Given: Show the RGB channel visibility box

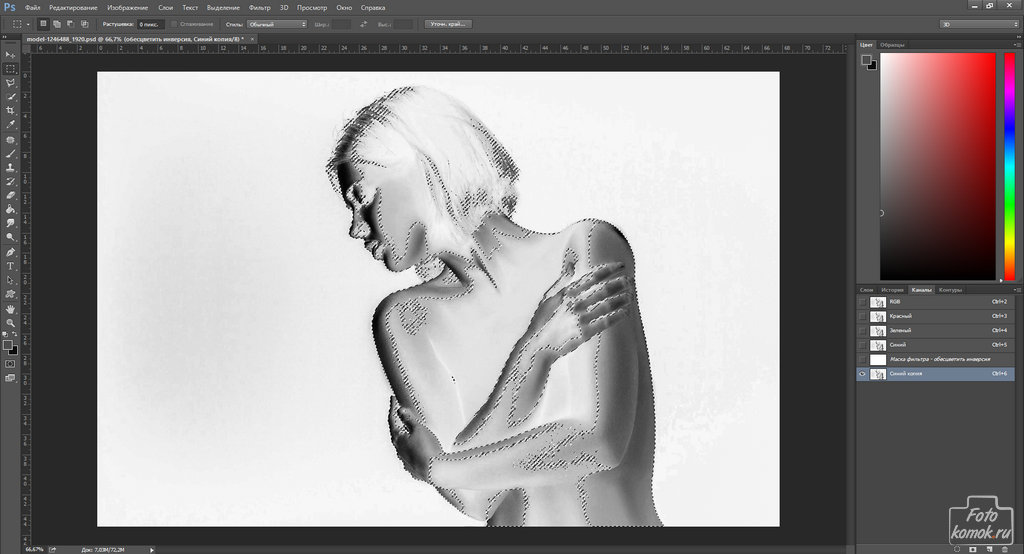Looking at the screenshot, I should [862, 302].
